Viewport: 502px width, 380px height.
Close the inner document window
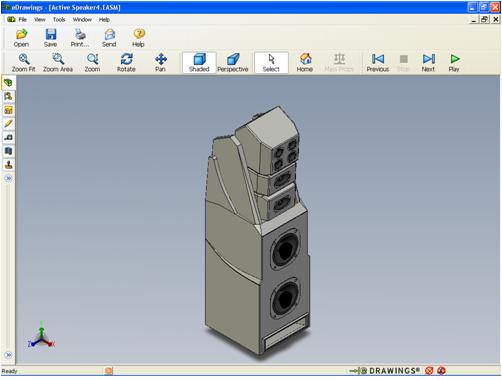click(x=495, y=20)
